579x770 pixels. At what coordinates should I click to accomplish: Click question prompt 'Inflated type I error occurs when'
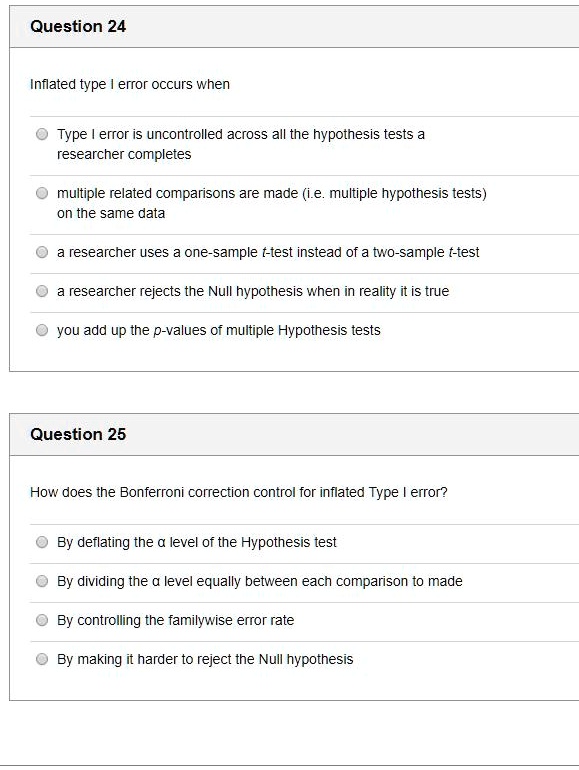tap(130, 84)
